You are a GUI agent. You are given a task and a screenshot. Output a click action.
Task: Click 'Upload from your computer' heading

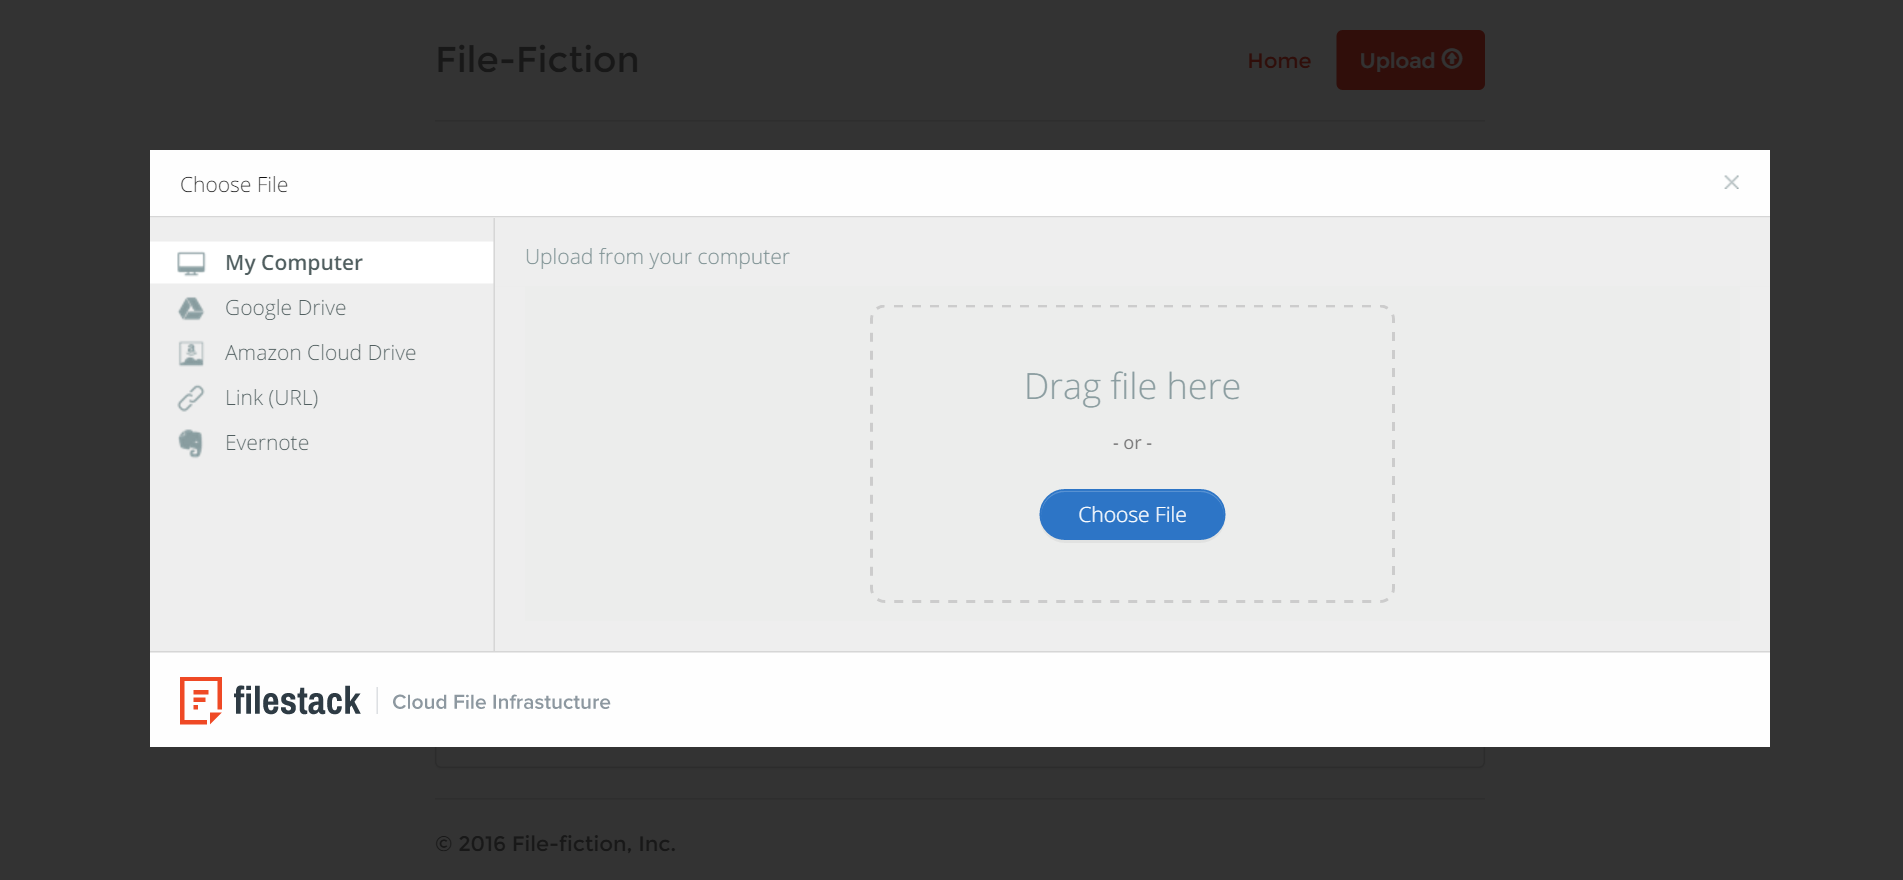tap(657, 257)
